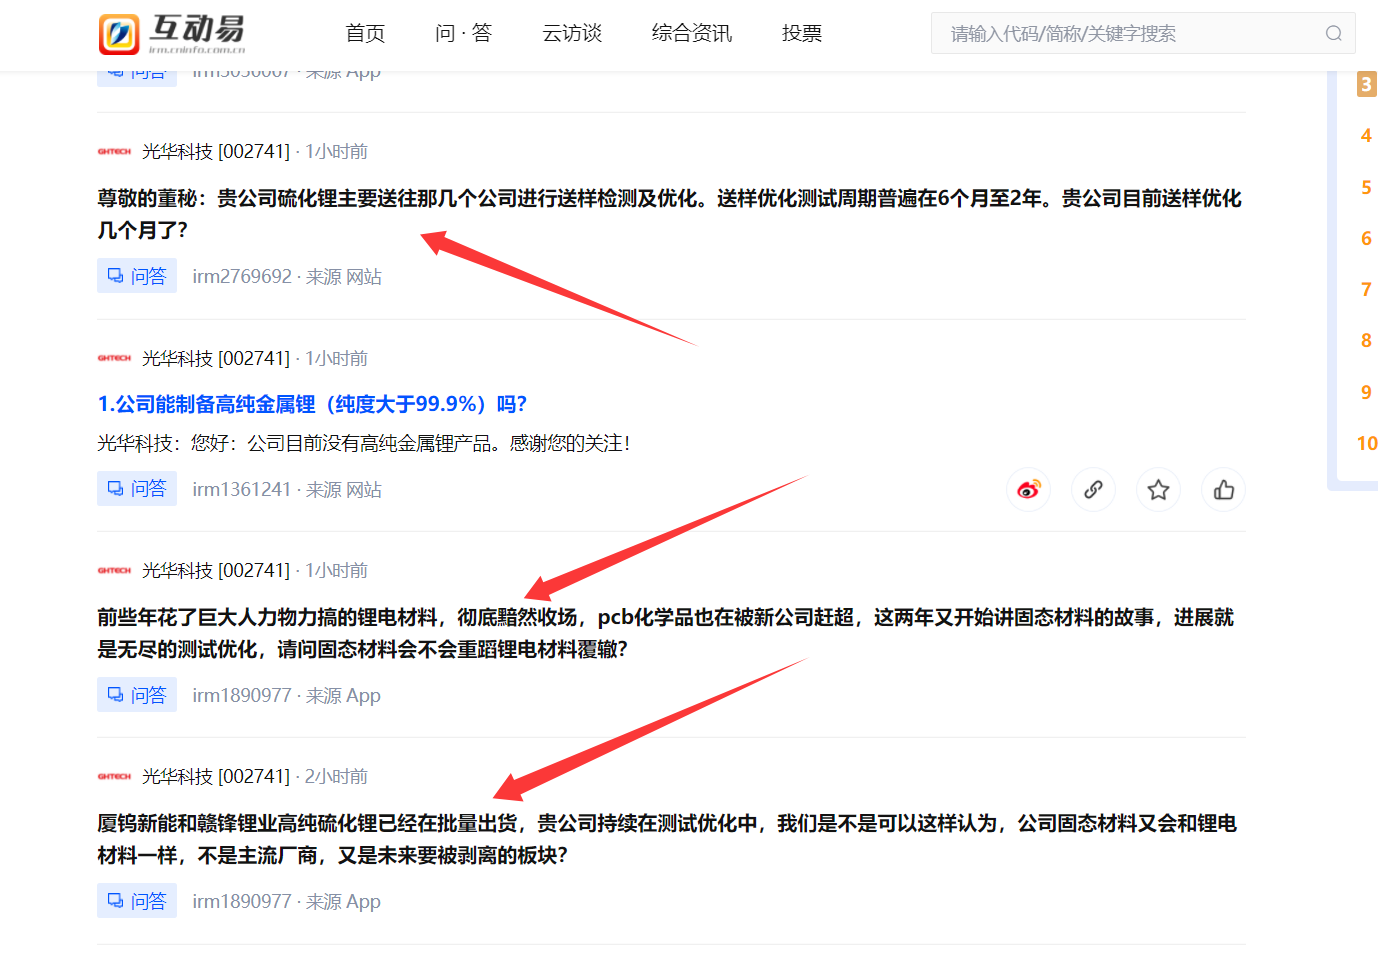The width and height of the screenshot is (1378, 971).
Task: Click irm1890977 under the 厦钨新能 question
Action: (242, 901)
